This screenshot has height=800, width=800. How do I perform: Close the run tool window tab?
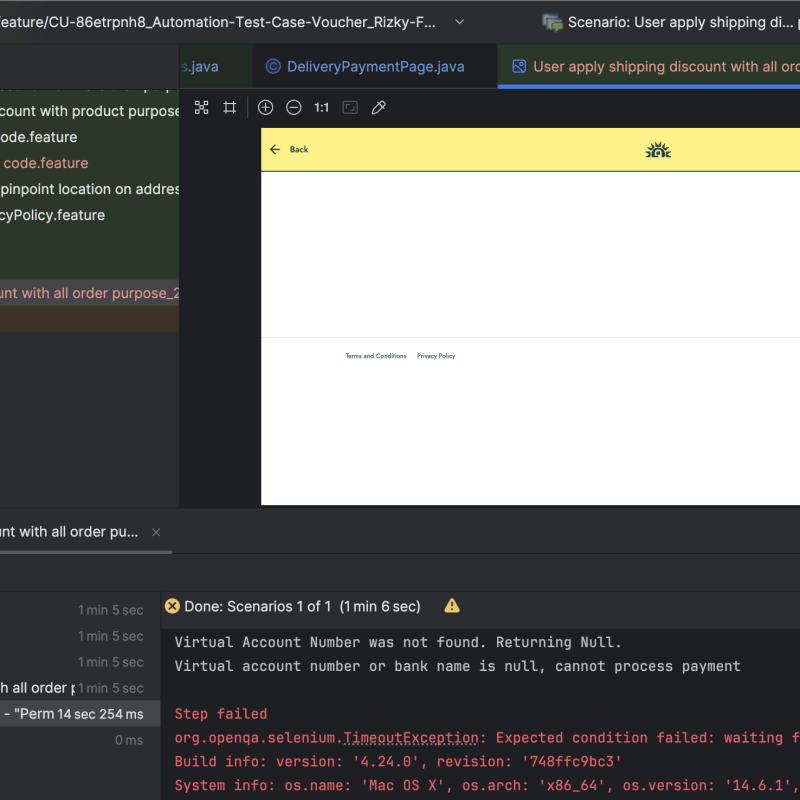coord(156,532)
